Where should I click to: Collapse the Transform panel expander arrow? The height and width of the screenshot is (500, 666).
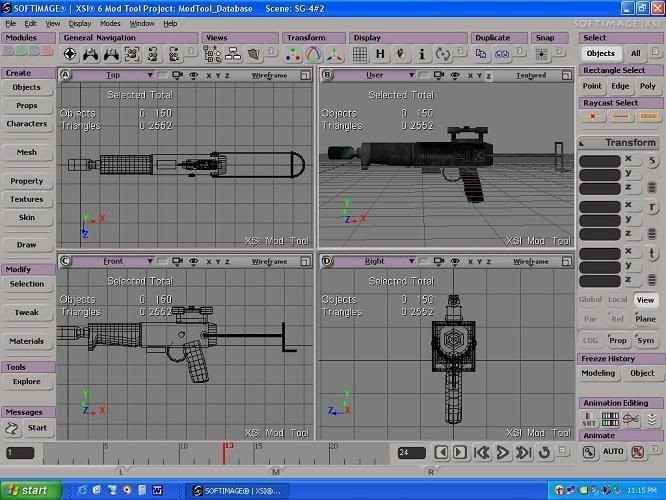[582, 144]
